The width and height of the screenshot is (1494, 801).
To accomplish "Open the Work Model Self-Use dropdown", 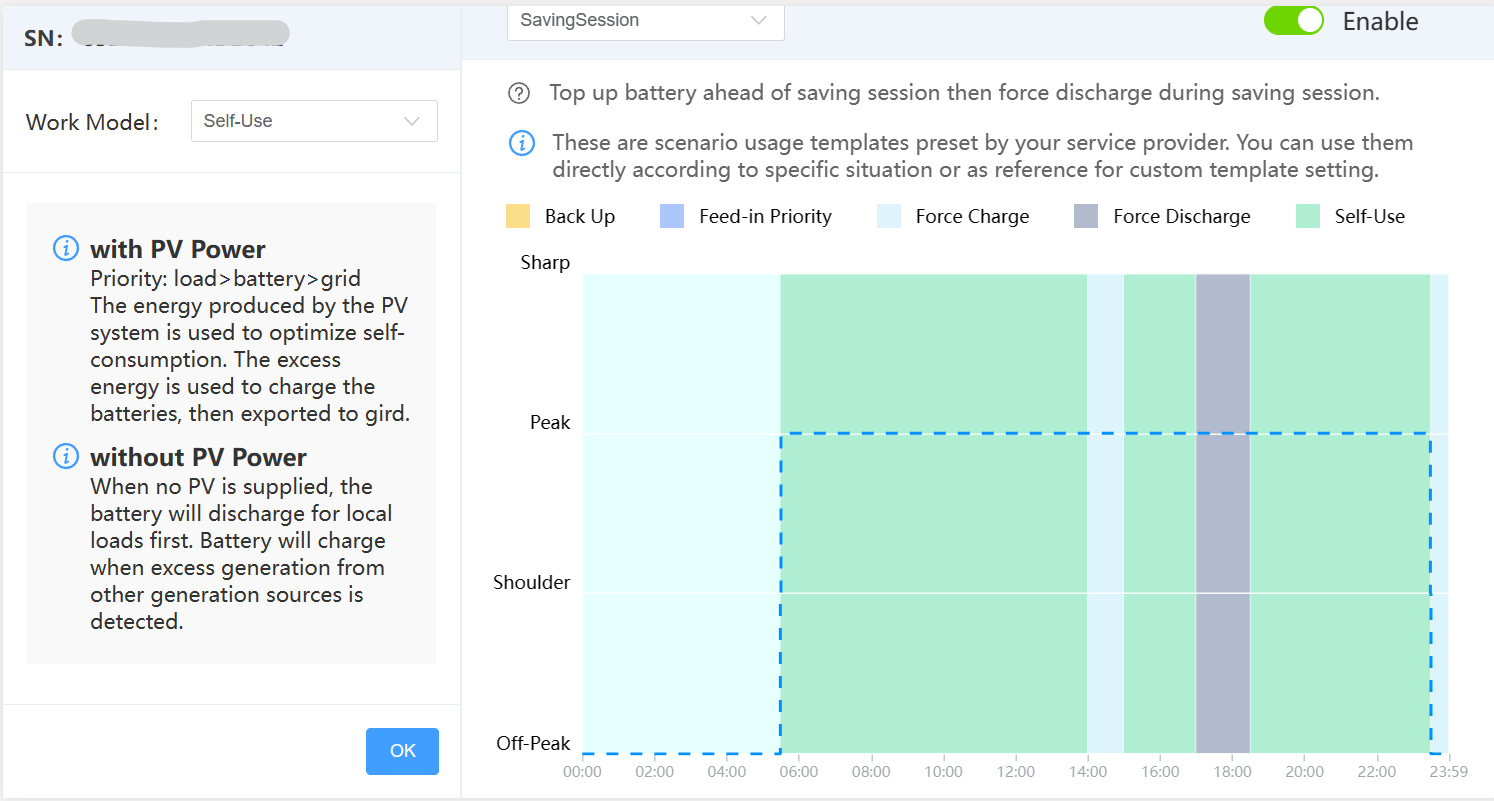I will point(314,121).
